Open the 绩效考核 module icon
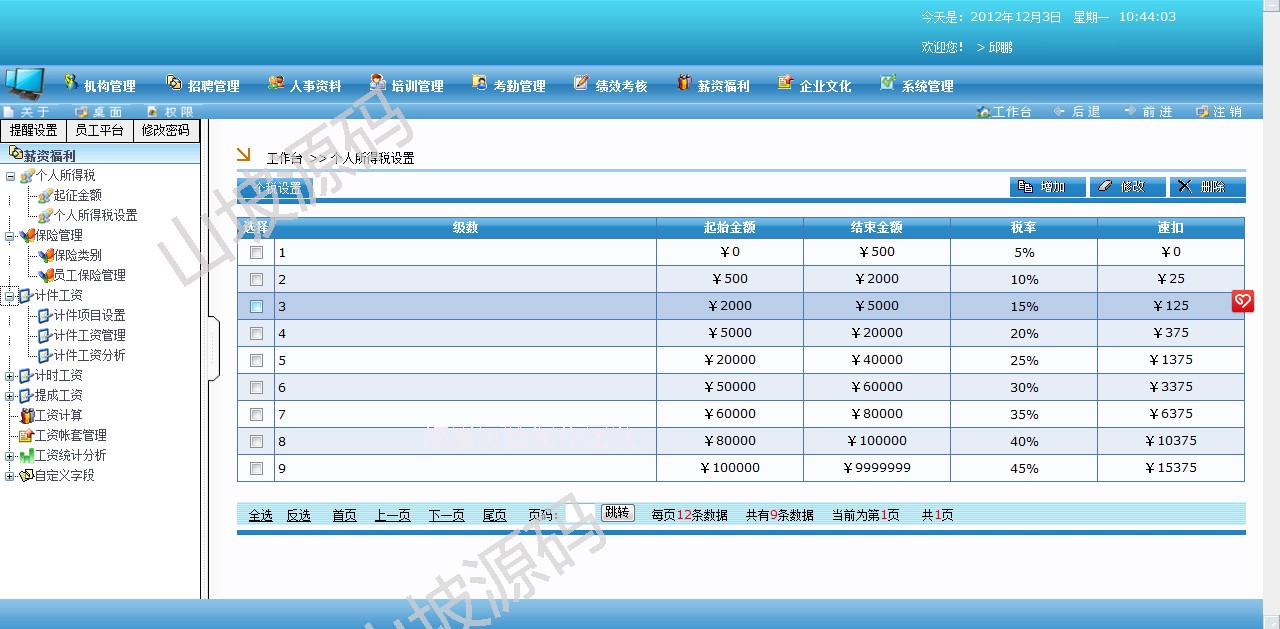The height and width of the screenshot is (629, 1280). (582, 83)
